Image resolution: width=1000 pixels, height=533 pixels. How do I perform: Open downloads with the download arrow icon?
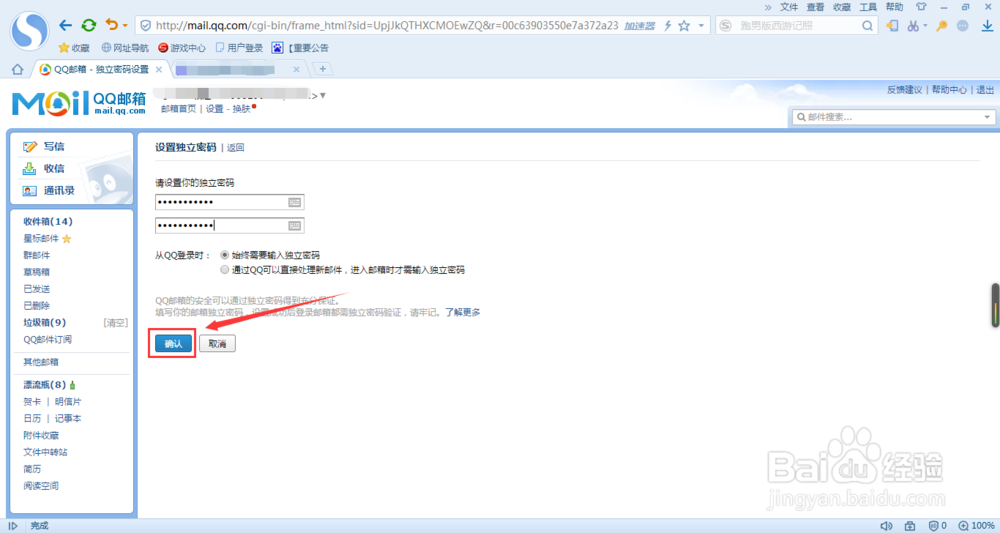(x=987, y=26)
